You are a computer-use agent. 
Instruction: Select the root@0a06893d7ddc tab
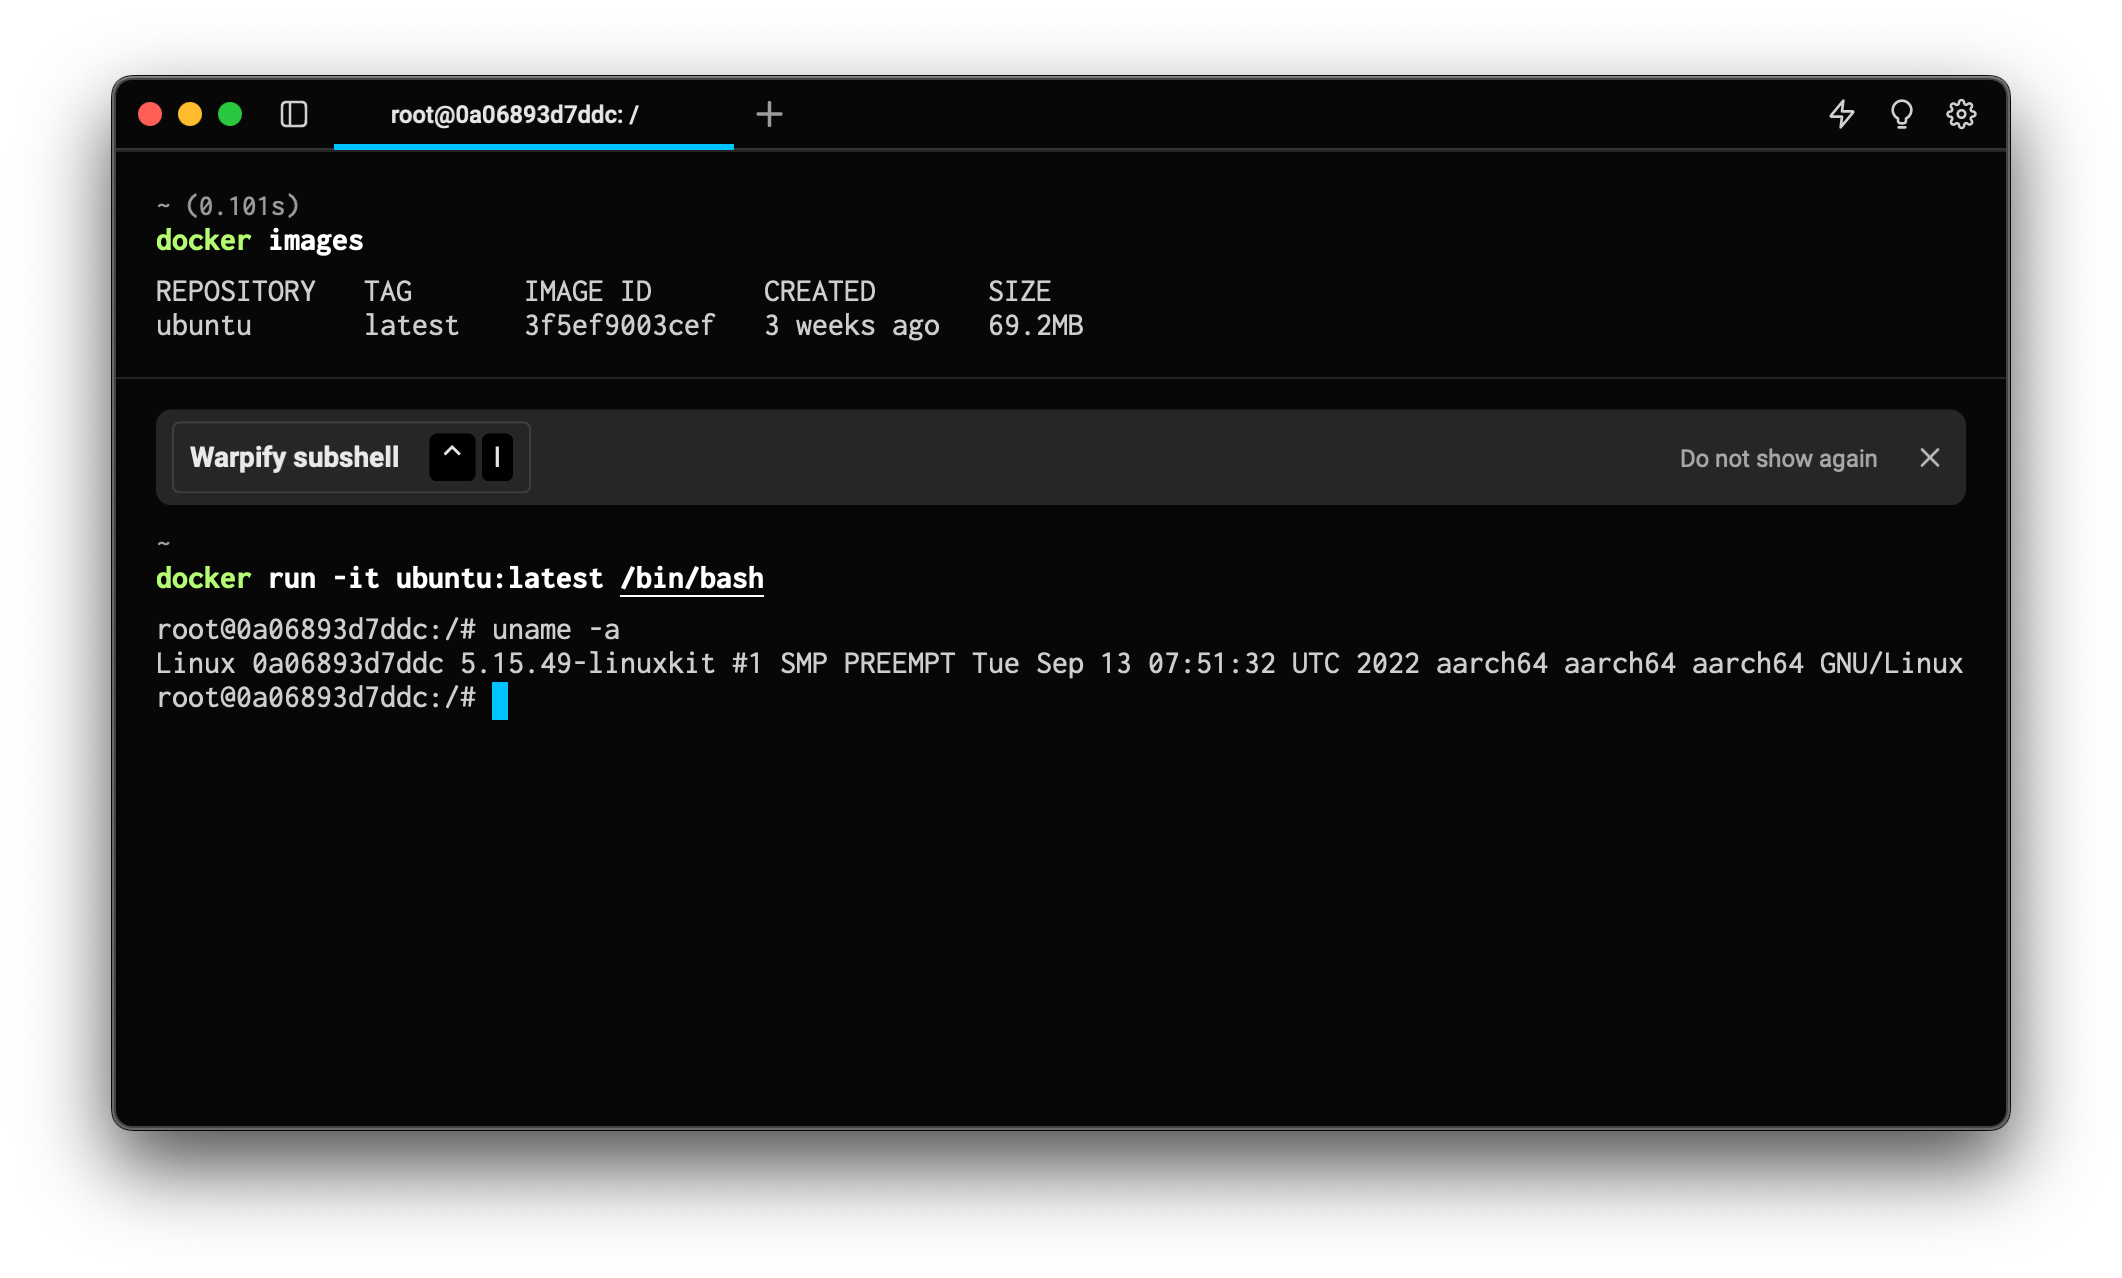tap(513, 115)
